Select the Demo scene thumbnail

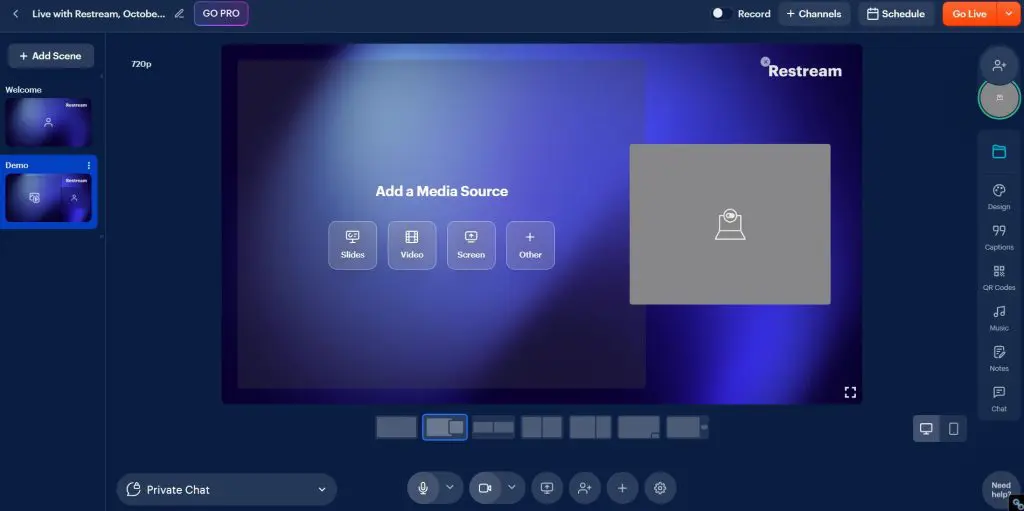click(x=48, y=198)
